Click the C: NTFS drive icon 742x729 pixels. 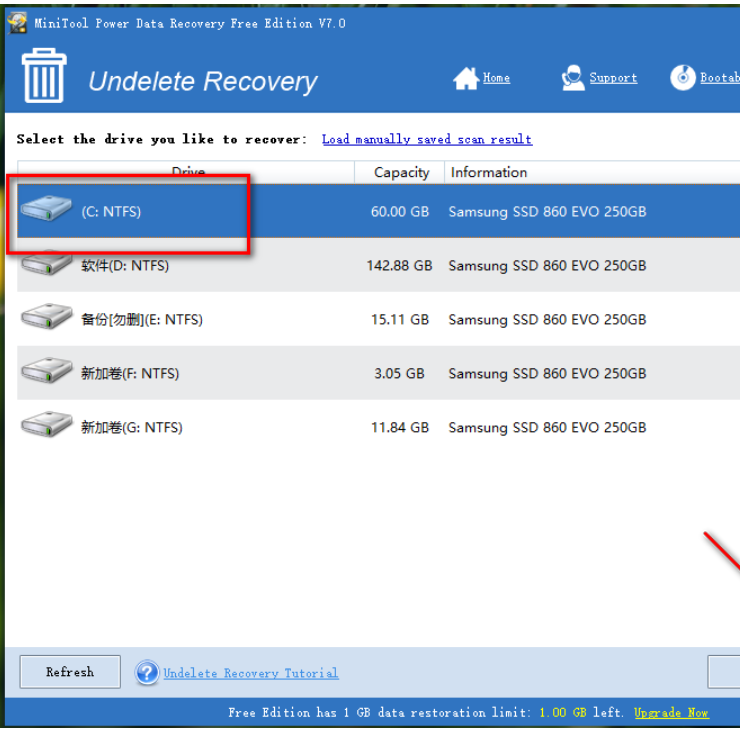(x=46, y=208)
